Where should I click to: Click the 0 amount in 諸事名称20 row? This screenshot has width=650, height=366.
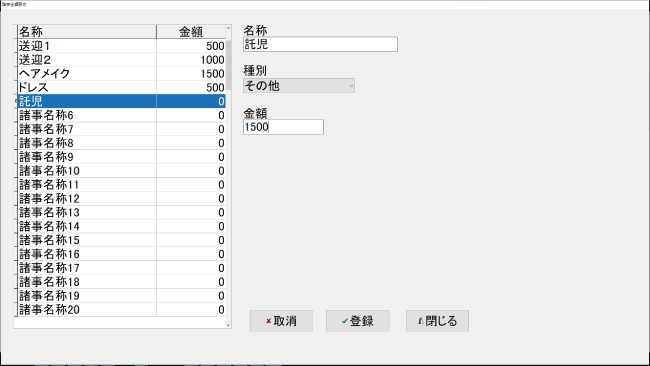coord(221,310)
